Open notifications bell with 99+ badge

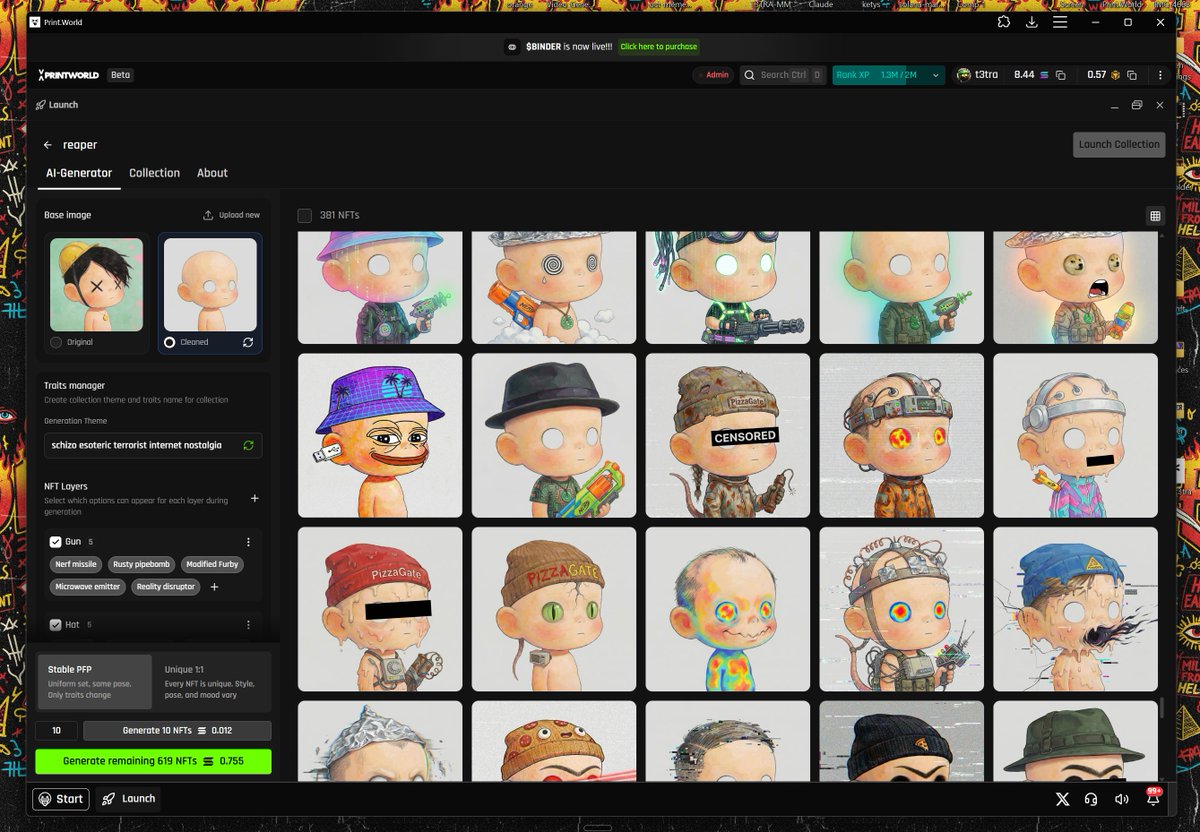click(1152, 798)
